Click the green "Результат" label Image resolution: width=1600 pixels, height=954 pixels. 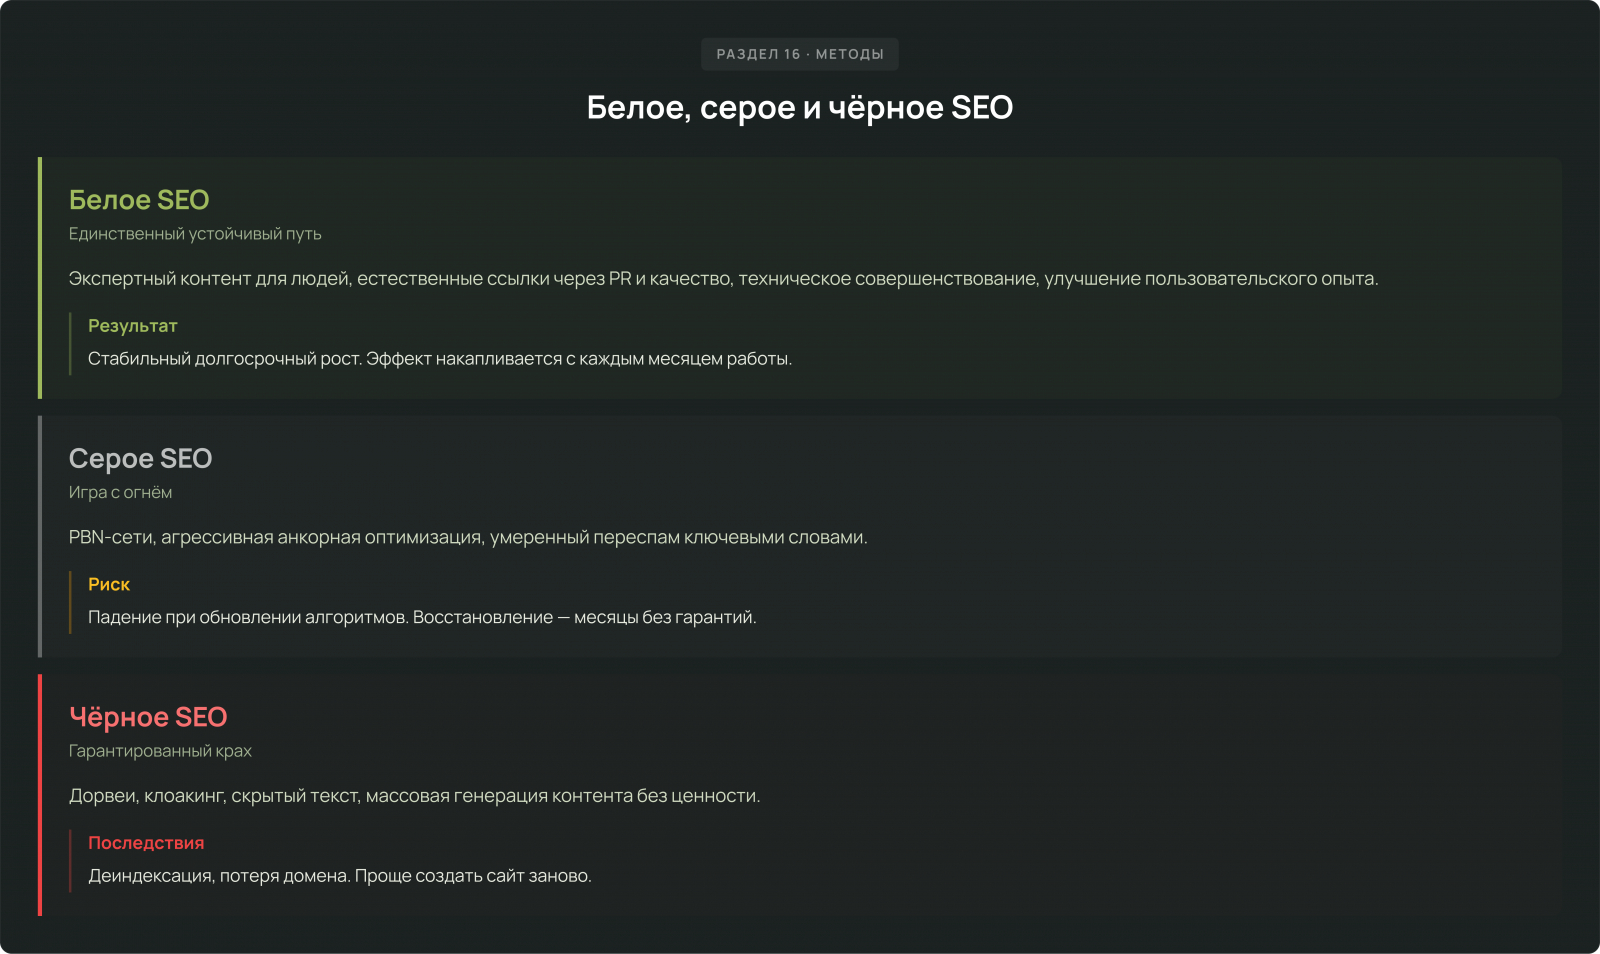pos(133,326)
